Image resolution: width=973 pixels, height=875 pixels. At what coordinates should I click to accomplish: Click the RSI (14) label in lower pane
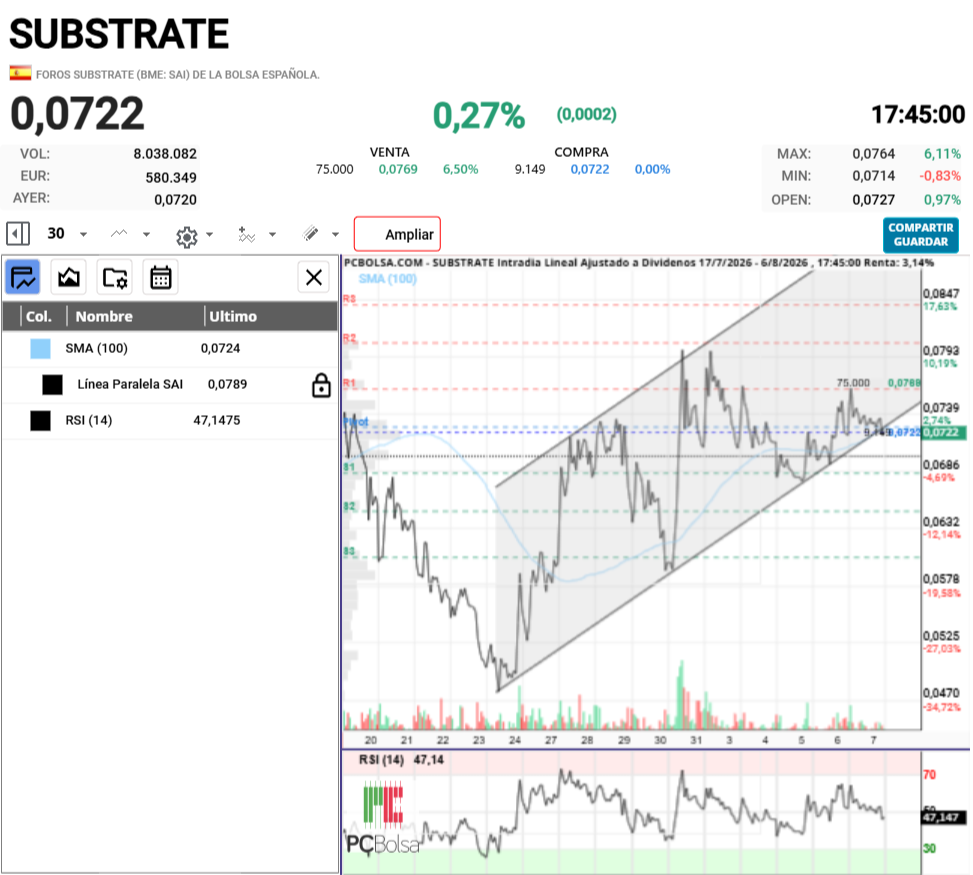tap(381, 760)
